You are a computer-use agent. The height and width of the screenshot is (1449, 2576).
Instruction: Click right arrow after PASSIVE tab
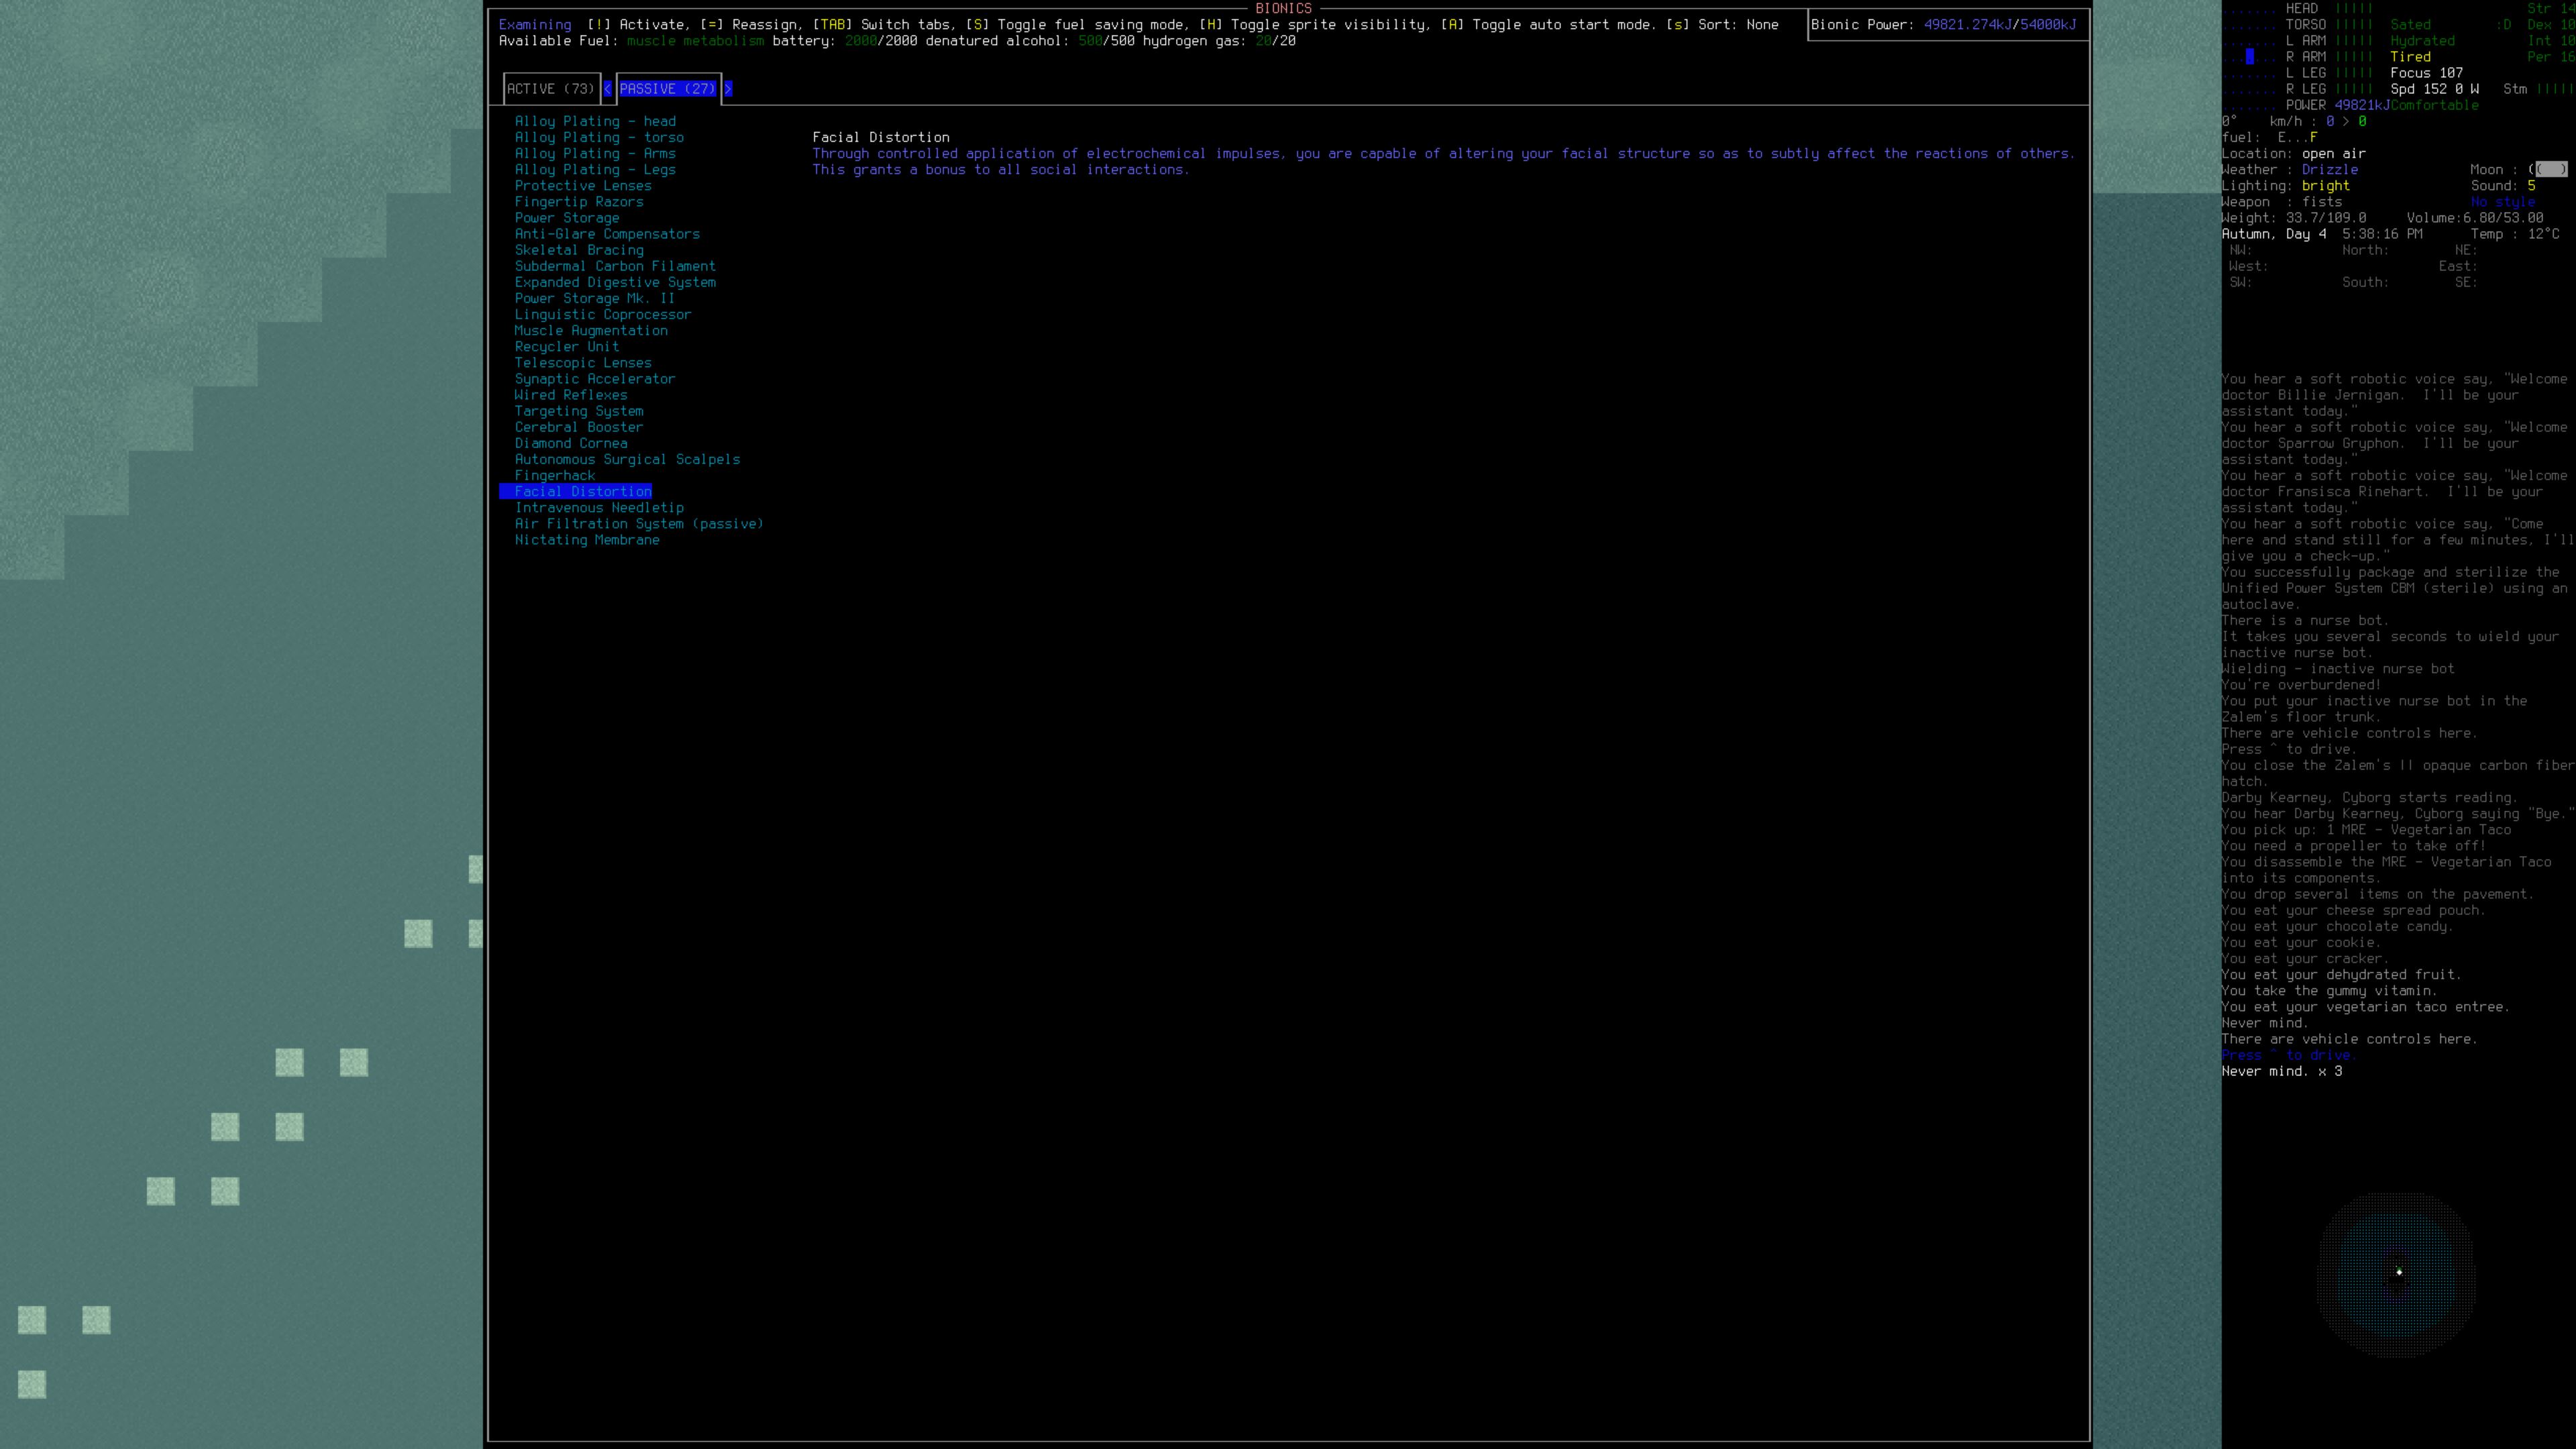(728, 89)
